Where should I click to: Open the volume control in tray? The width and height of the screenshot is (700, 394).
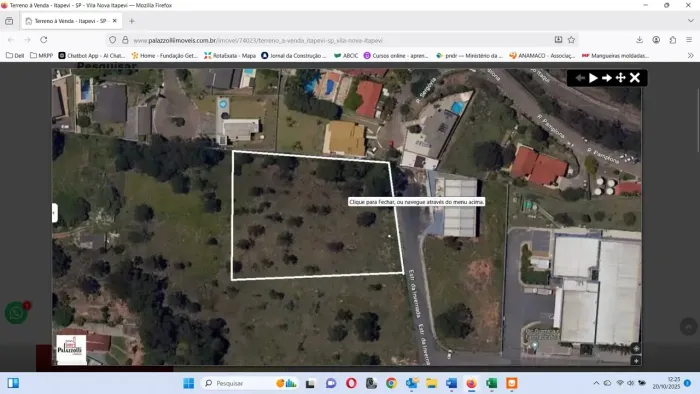pyautogui.click(x=630, y=383)
